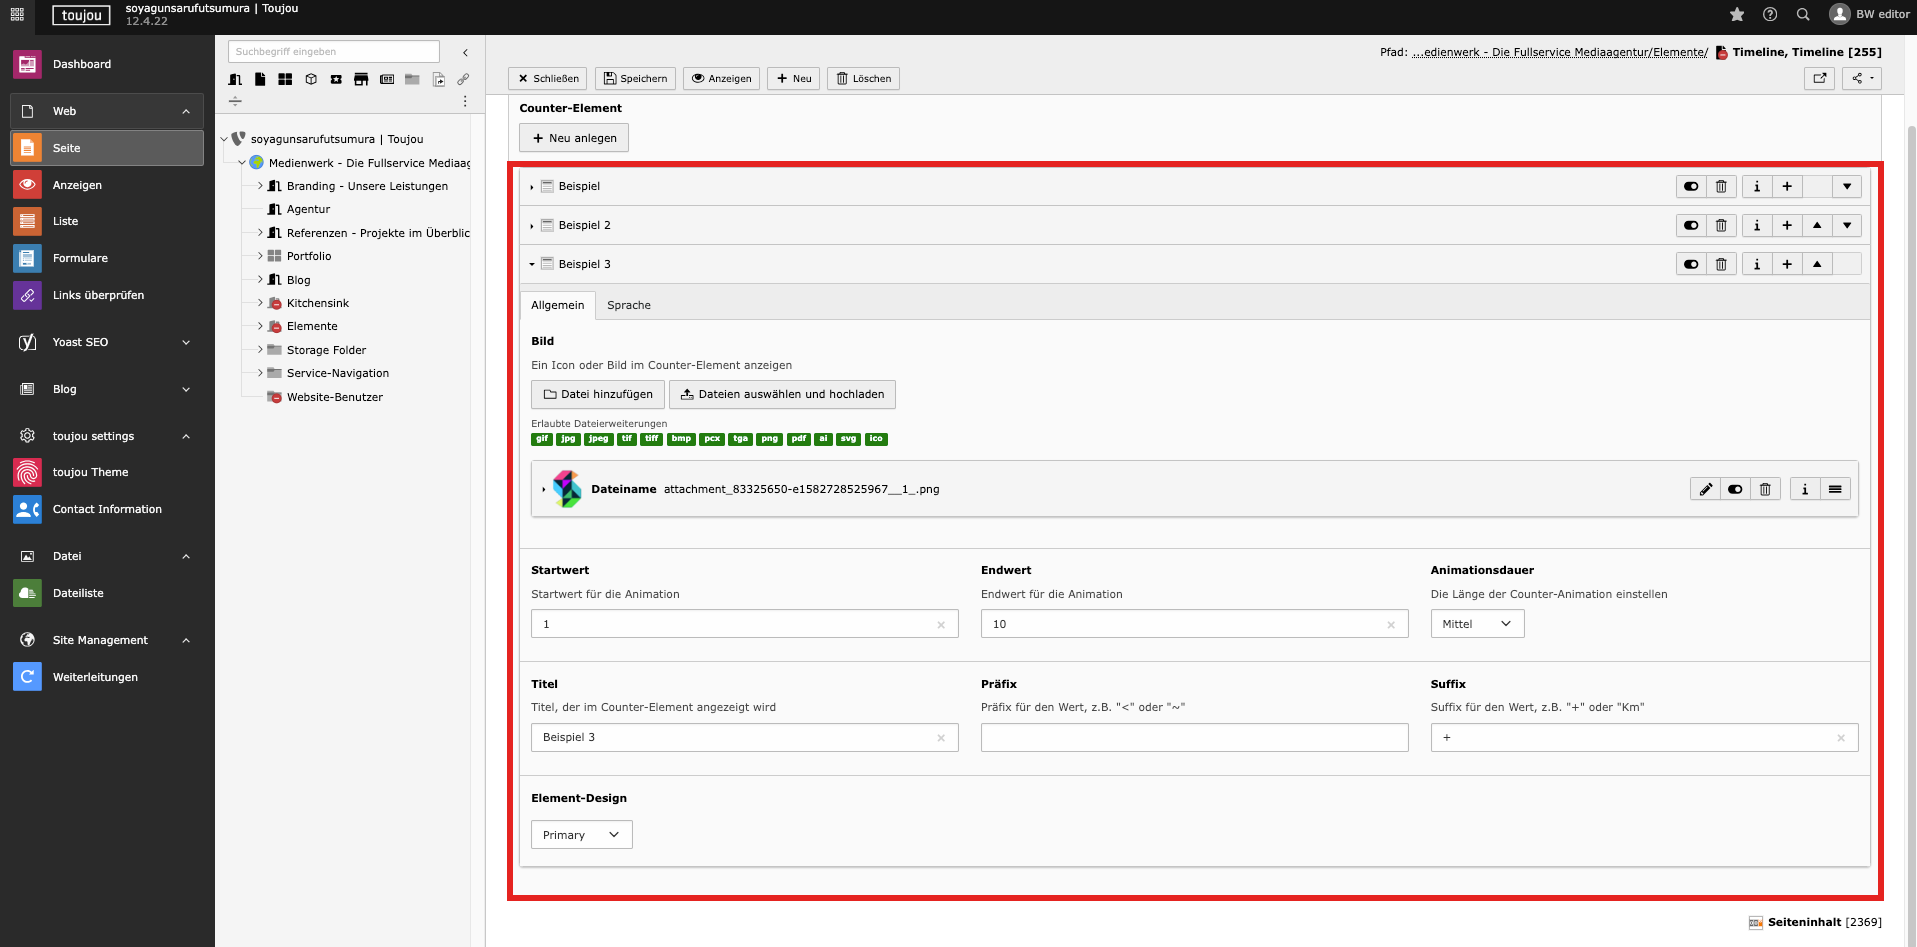This screenshot has width=1917, height=947.
Task: Toggle visibility of Beispiel element
Action: (1691, 187)
